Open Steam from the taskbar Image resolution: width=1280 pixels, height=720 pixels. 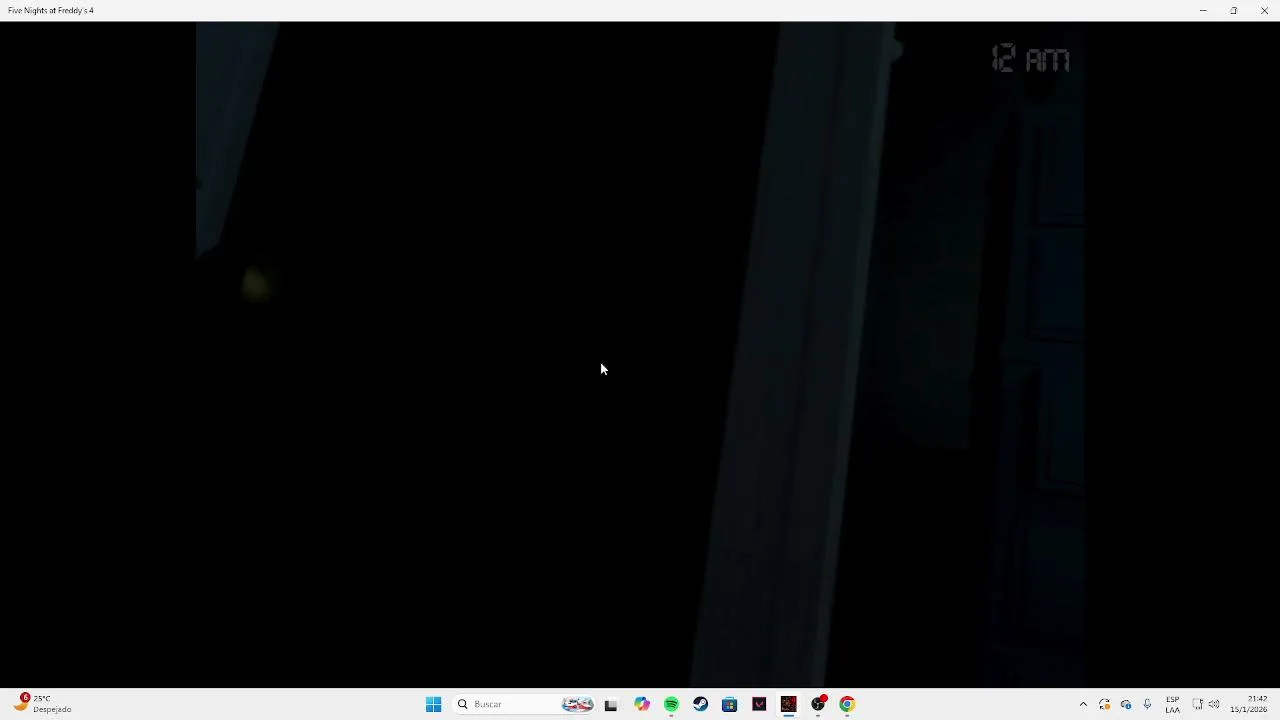(x=701, y=704)
